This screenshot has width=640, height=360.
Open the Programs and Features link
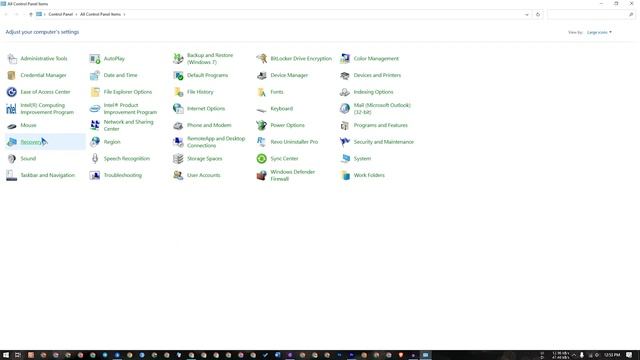(x=380, y=125)
